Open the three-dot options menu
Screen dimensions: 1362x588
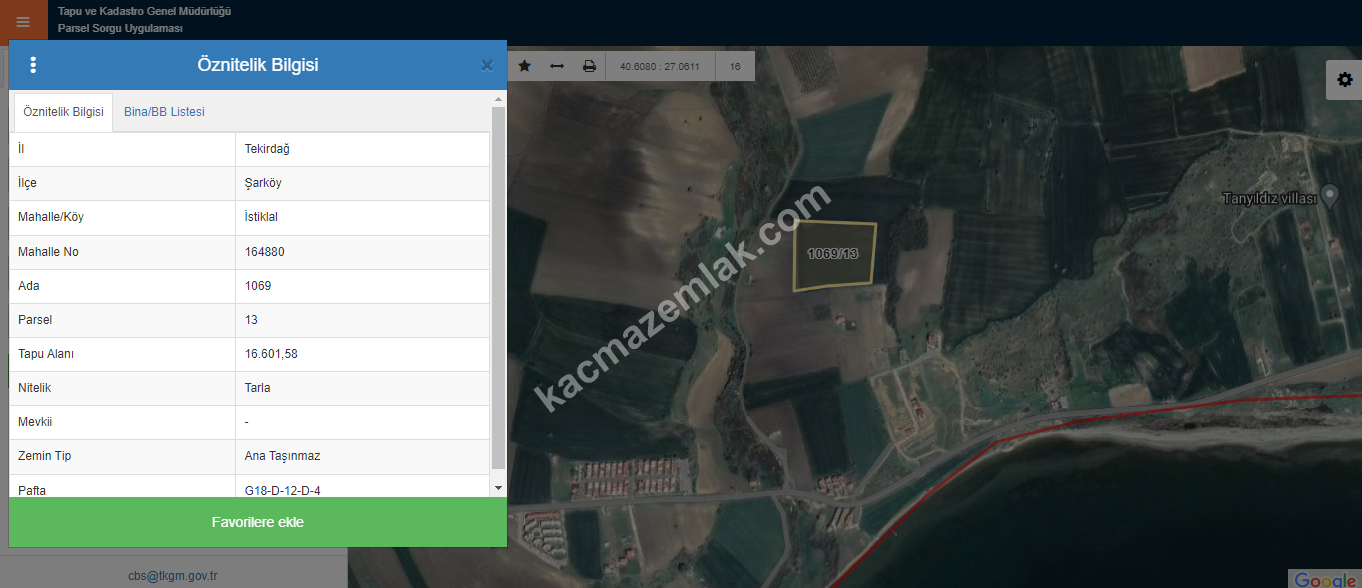(33, 65)
